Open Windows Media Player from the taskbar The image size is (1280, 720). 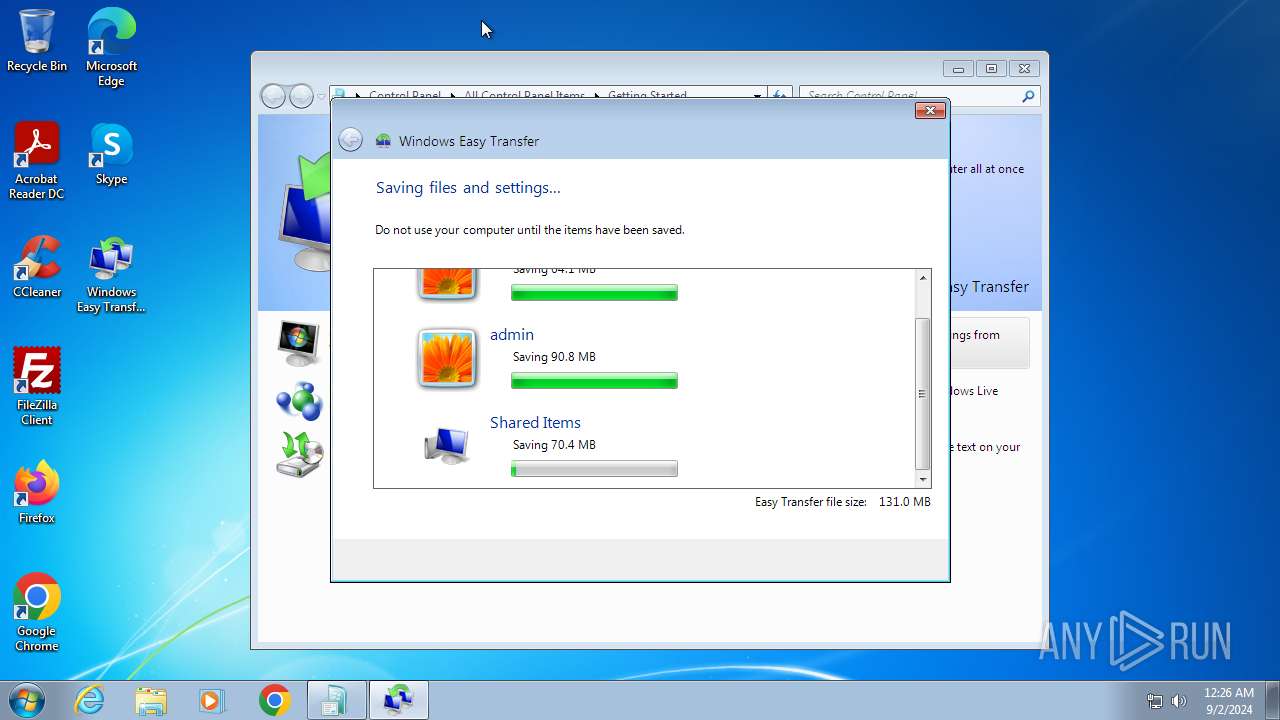pos(211,700)
